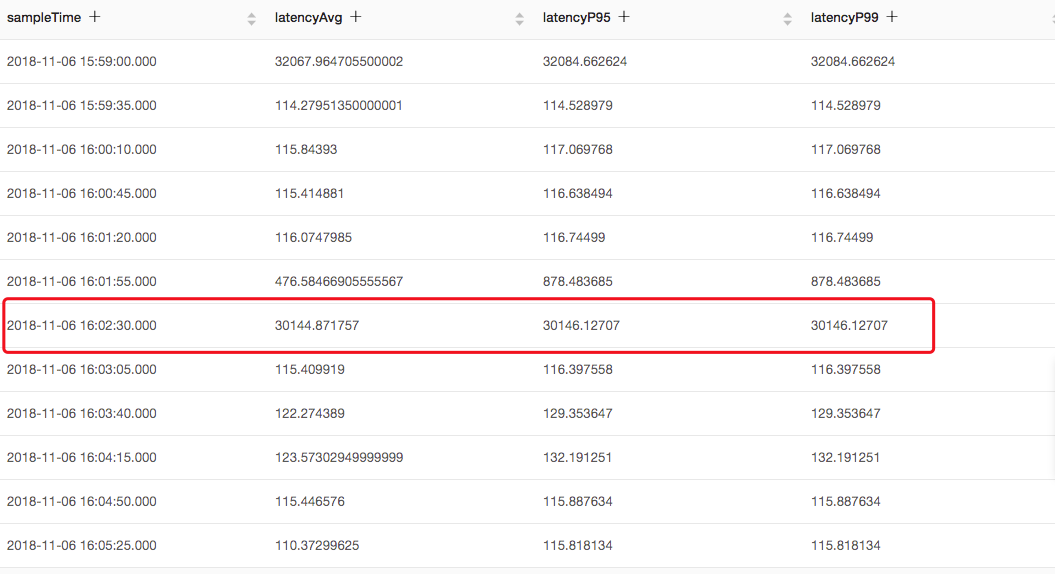Click latencyAvg value 115.84393

(x=305, y=149)
